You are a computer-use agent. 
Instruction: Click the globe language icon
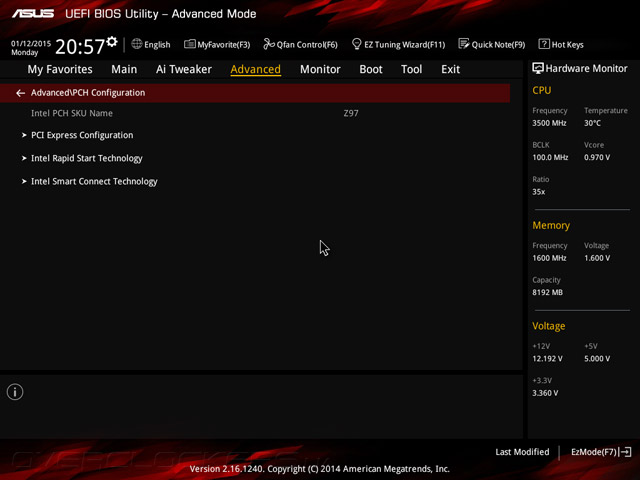(x=137, y=44)
